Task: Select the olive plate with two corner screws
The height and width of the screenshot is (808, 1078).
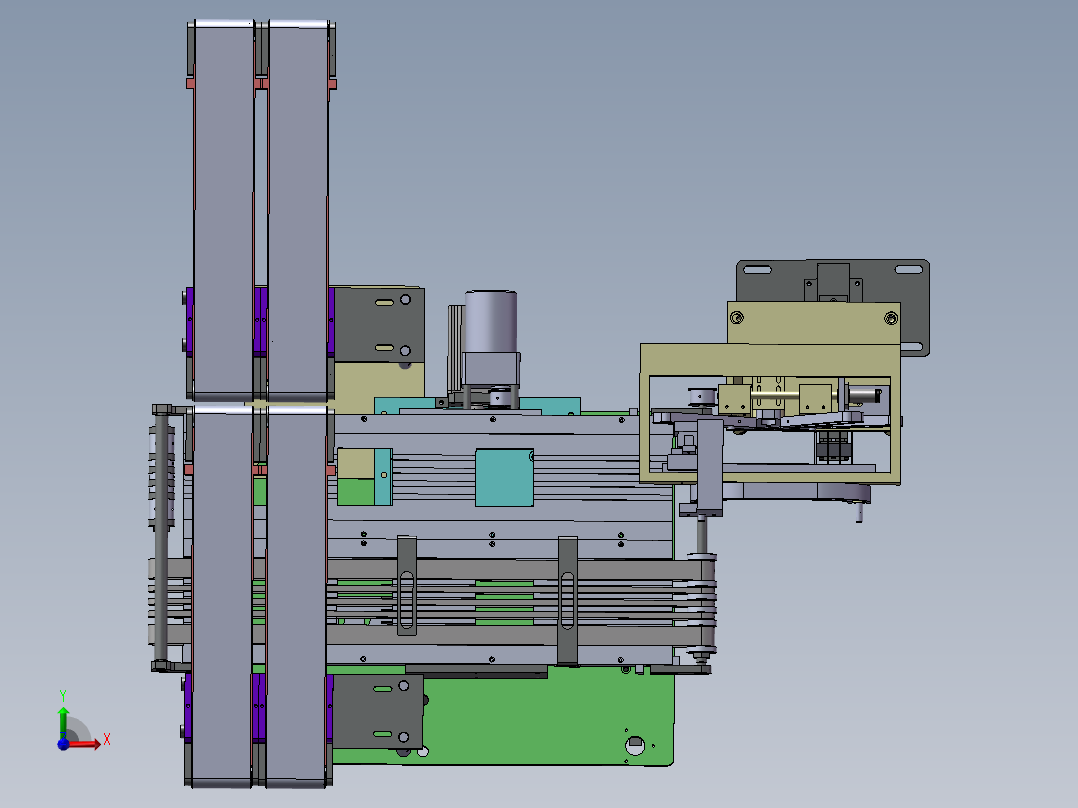Action: (813, 323)
